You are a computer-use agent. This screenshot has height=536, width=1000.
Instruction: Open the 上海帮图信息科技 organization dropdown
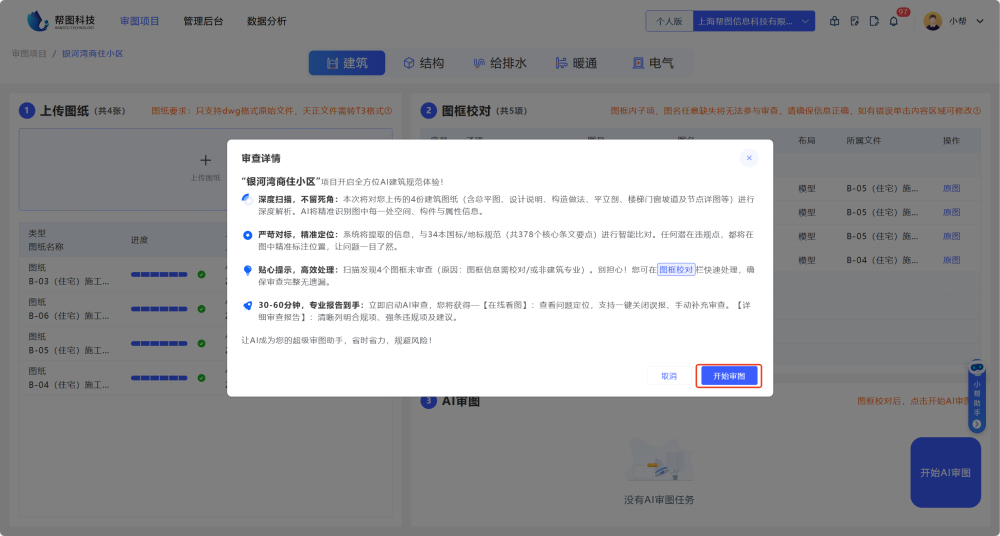tap(766, 21)
